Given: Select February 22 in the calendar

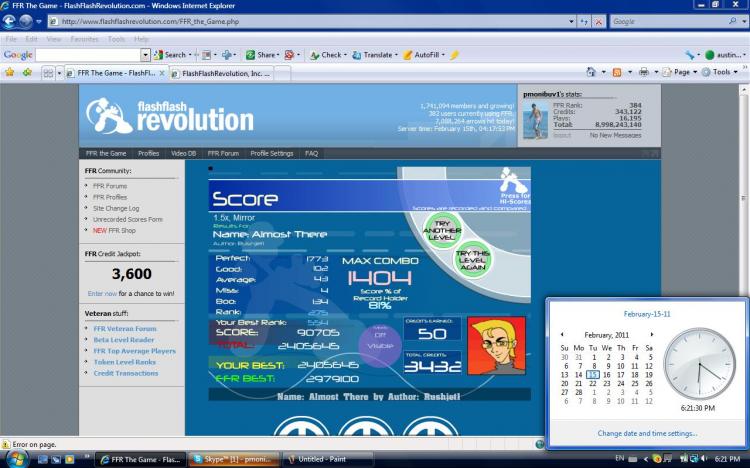Looking at the screenshot, I should (x=593, y=383).
